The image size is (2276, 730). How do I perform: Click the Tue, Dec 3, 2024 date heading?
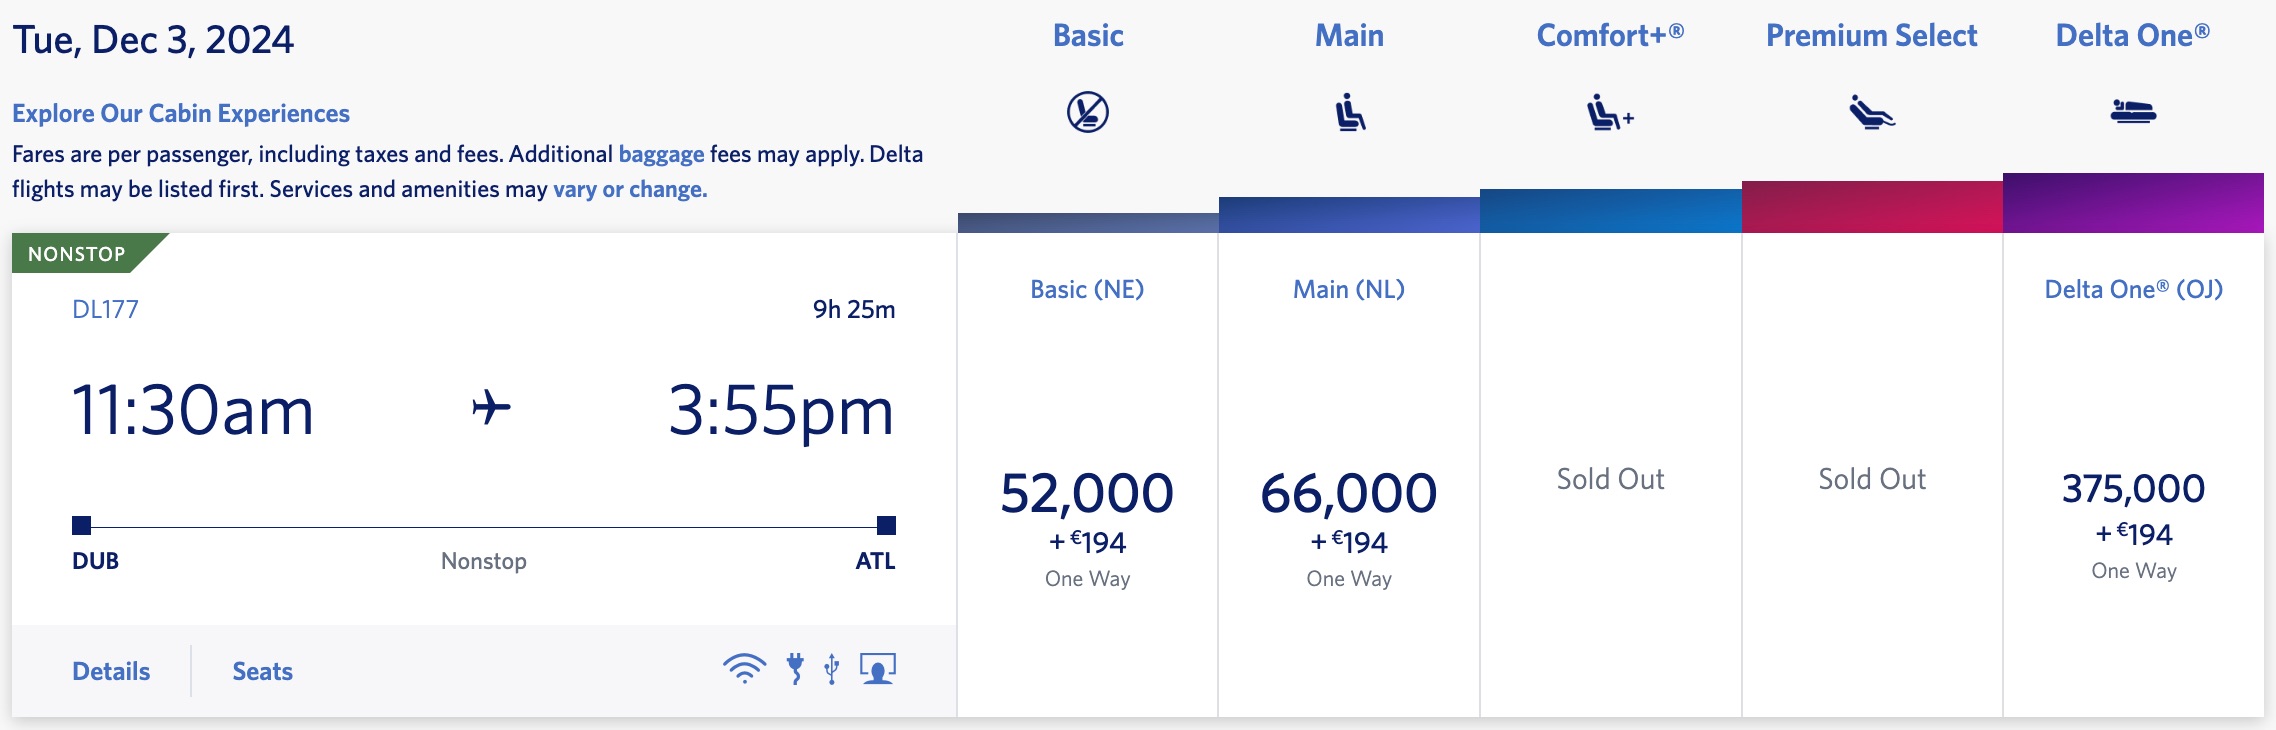153,40
